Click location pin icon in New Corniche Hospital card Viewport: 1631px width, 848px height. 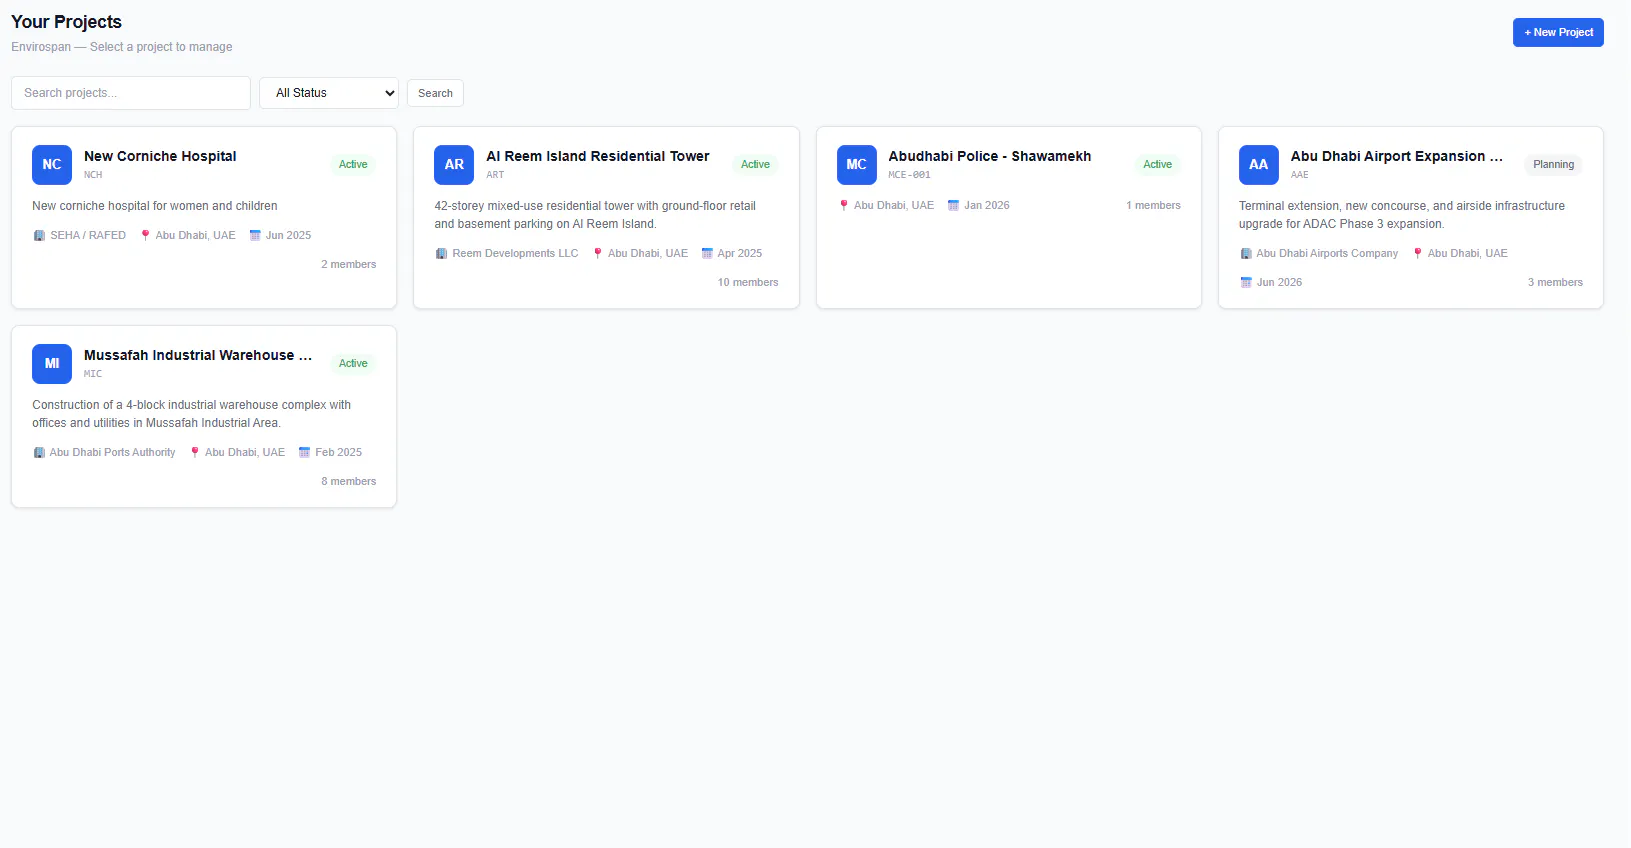[x=145, y=236]
